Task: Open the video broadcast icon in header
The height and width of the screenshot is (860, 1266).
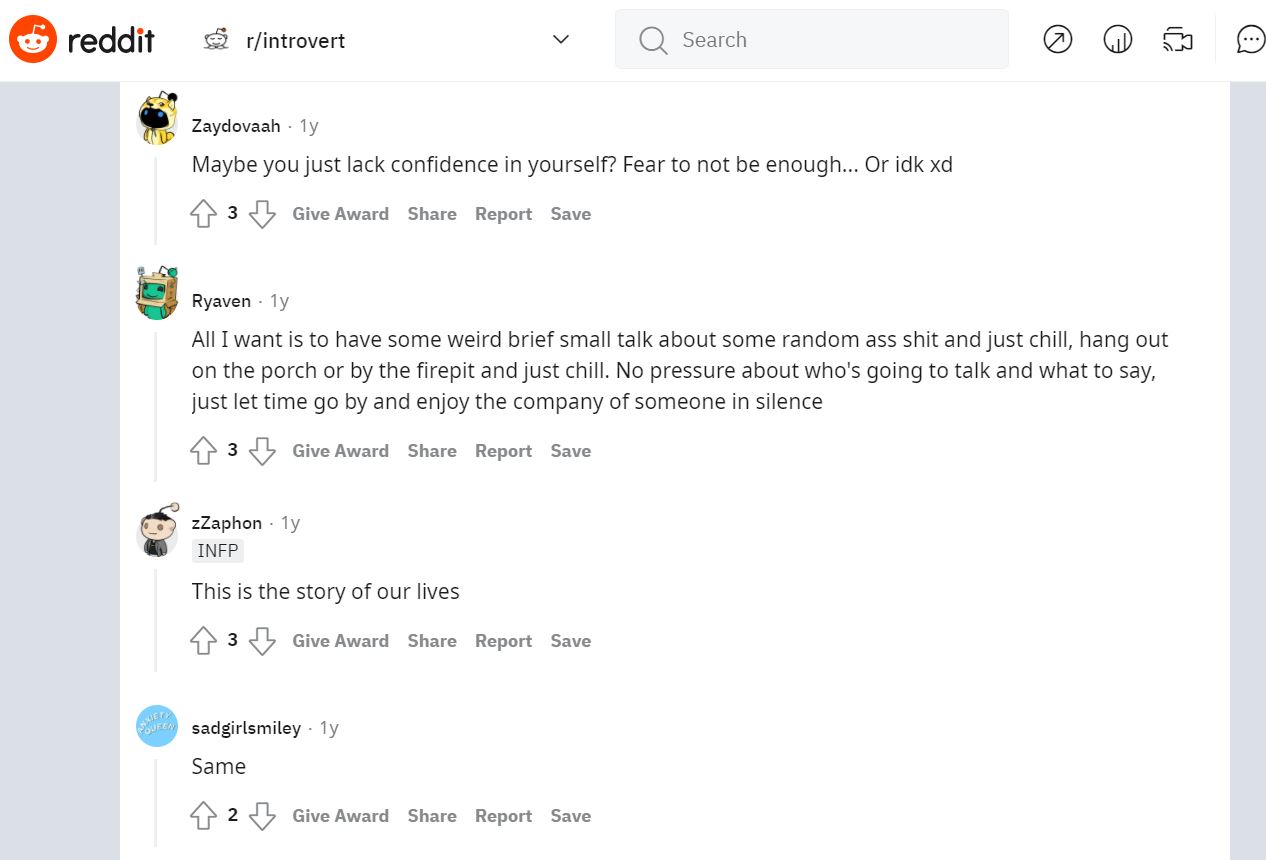Action: 1178,40
